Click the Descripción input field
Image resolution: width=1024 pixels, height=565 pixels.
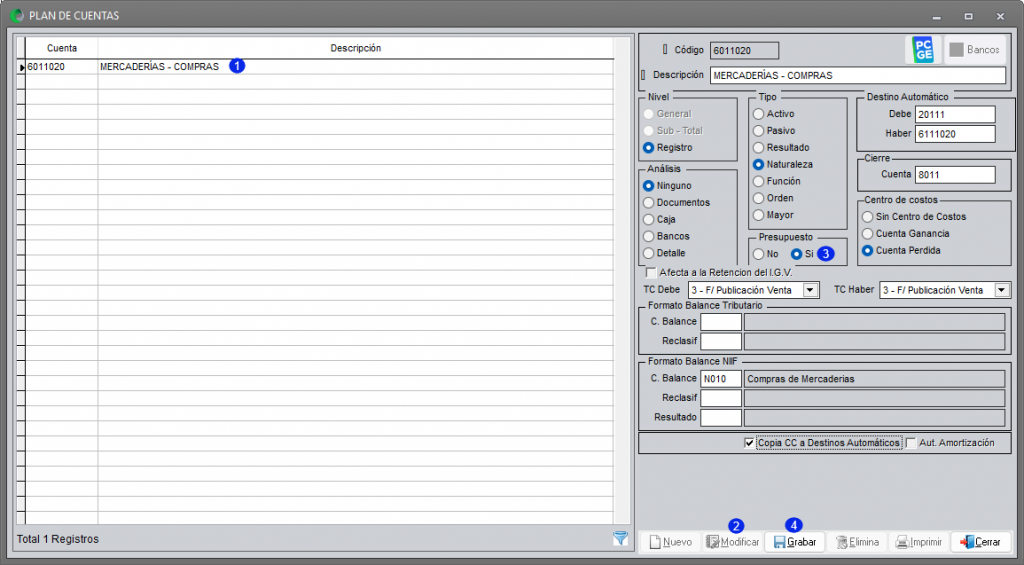tap(857, 75)
